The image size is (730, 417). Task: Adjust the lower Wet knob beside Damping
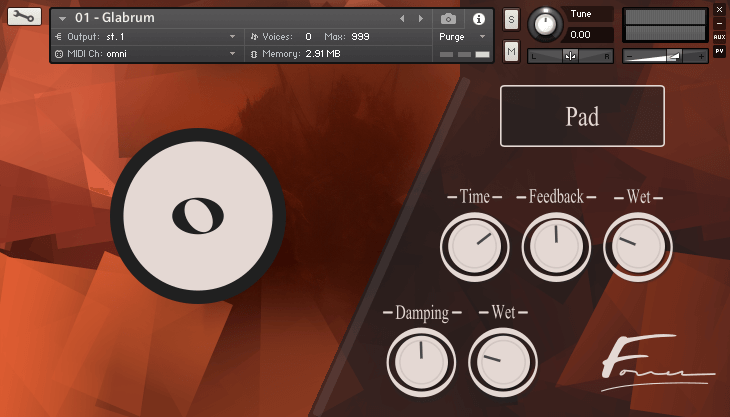coord(503,362)
